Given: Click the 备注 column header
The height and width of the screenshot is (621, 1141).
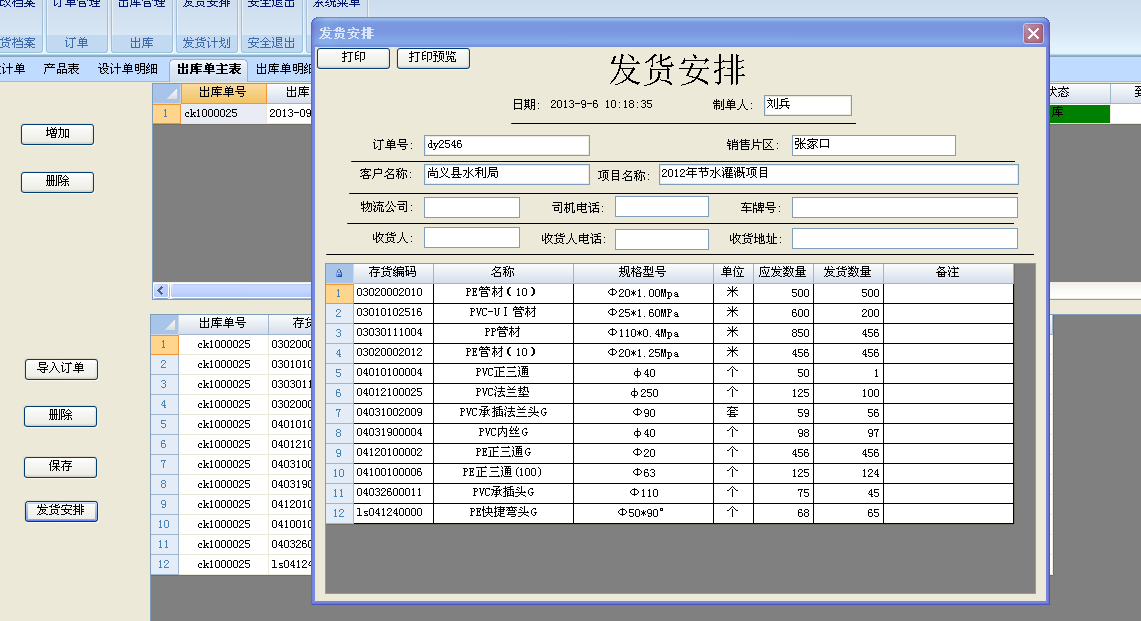Looking at the screenshot, I should [947, 273].
